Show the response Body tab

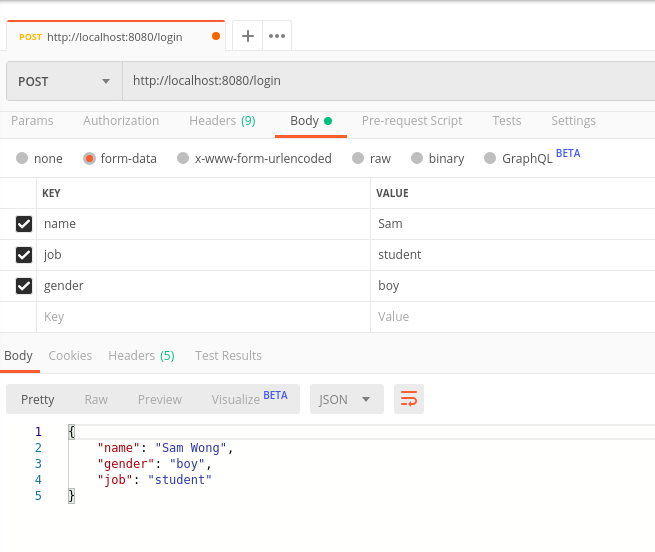click(x=18, y=356)
